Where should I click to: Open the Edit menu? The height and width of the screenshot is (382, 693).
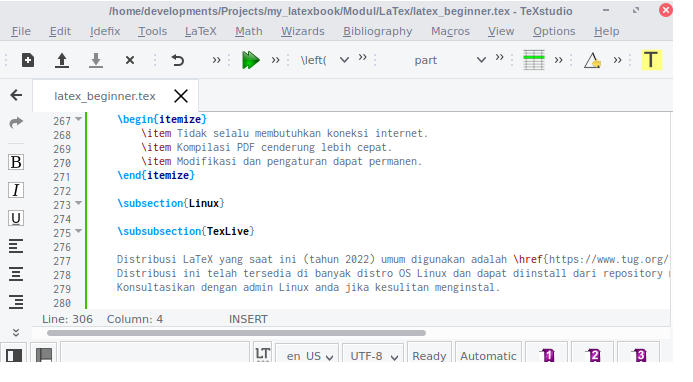coord(60,31)
